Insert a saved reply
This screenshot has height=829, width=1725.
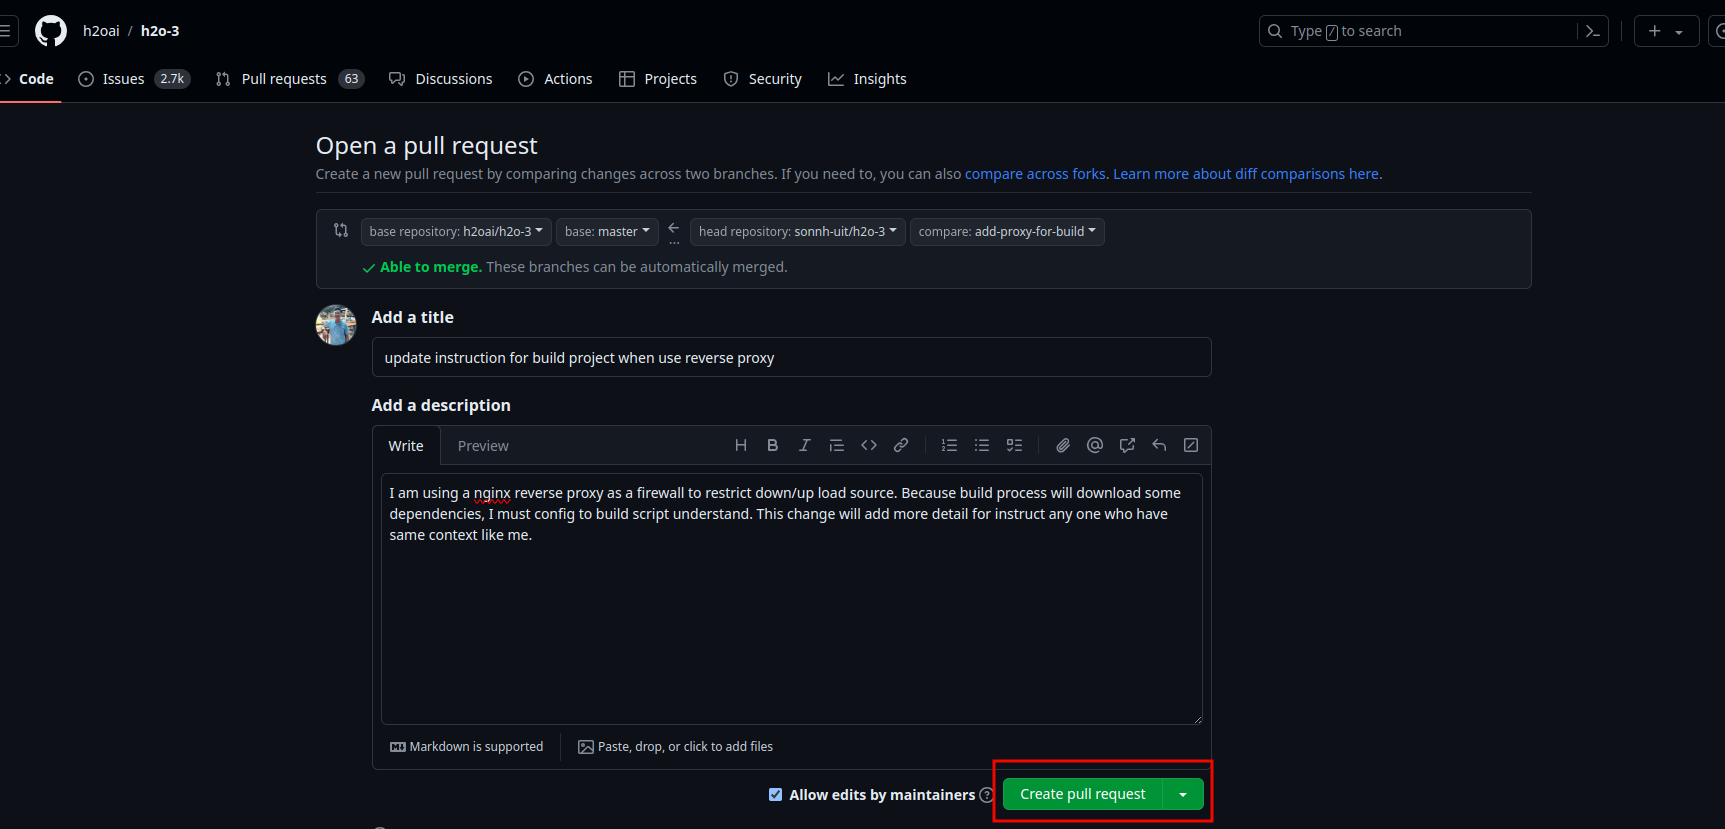[1159, 445]
